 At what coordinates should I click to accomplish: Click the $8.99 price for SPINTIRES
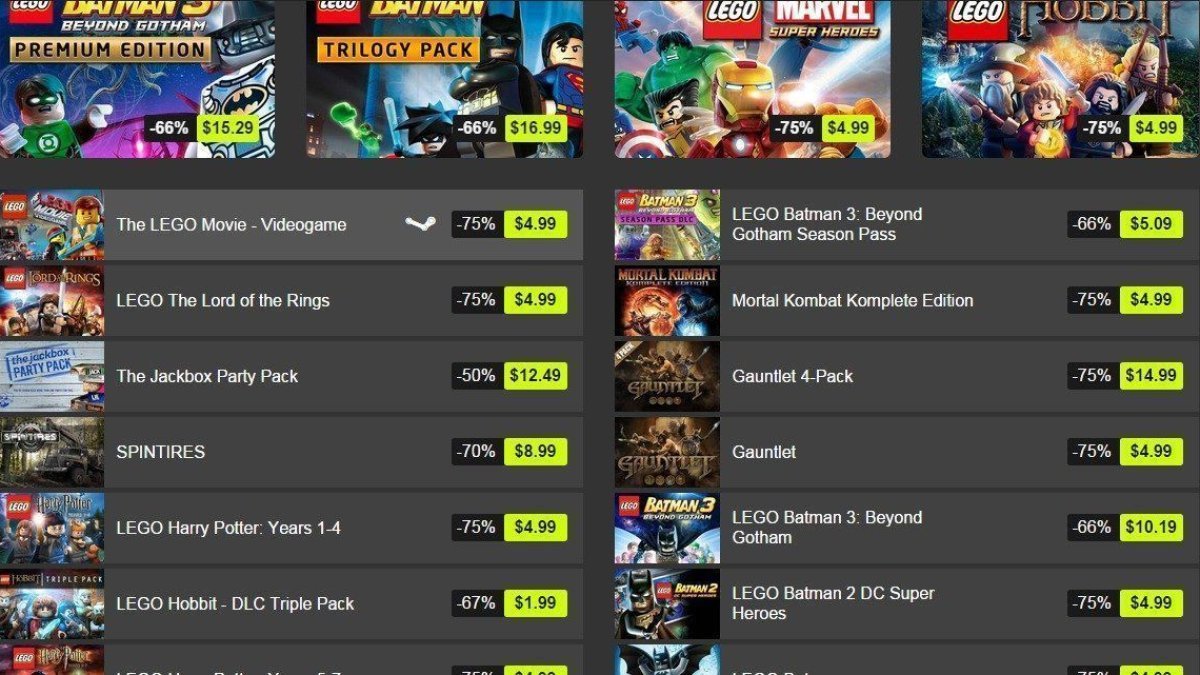[536, 452]
